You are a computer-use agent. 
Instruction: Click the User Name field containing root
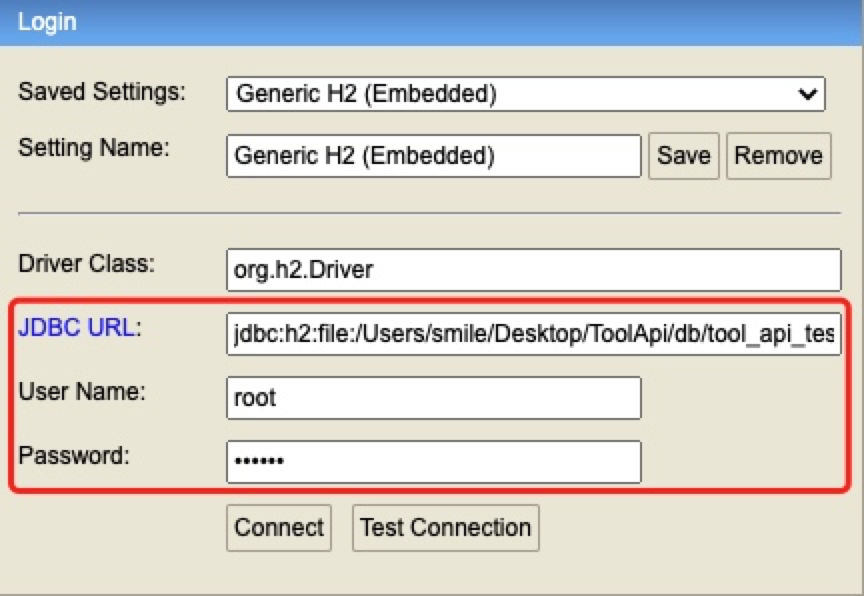tap(433, 398)
